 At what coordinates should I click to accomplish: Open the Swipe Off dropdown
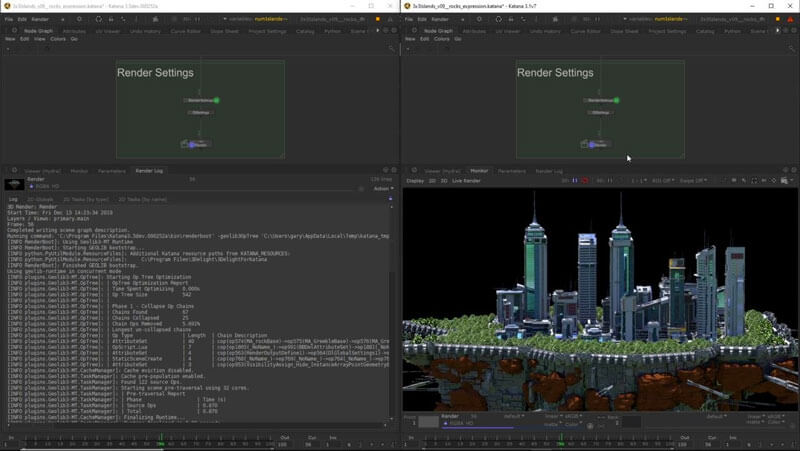(x=693, y=181)
